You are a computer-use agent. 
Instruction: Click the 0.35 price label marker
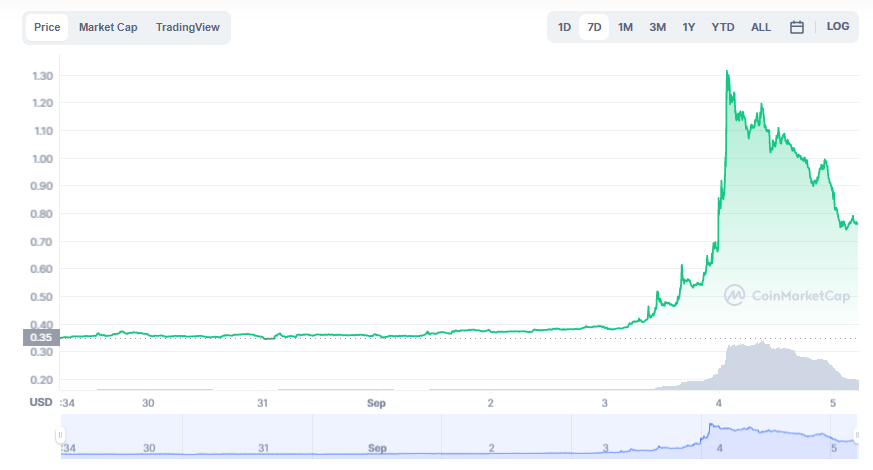click(41, 337)
